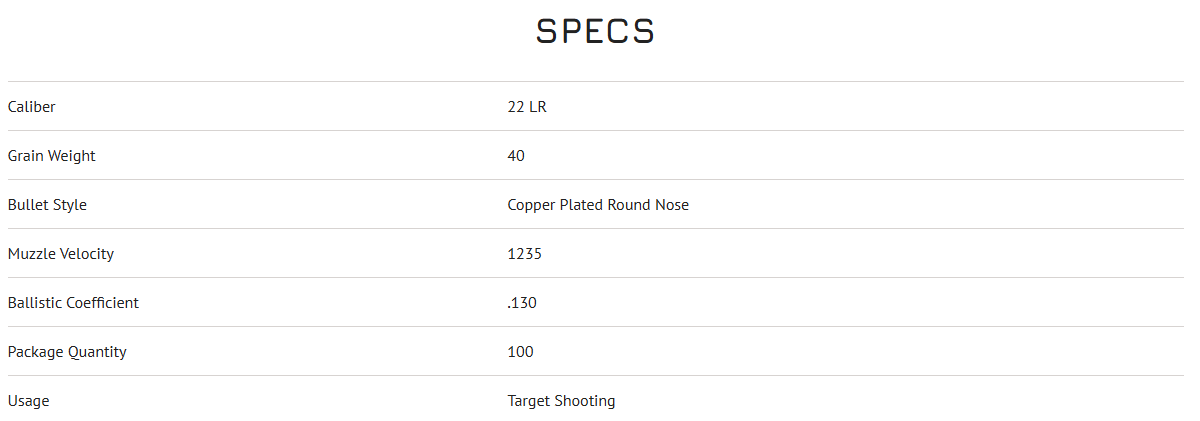Select the 22 LR caliber value
1200x421 pixels.
[x=527, y=107]
